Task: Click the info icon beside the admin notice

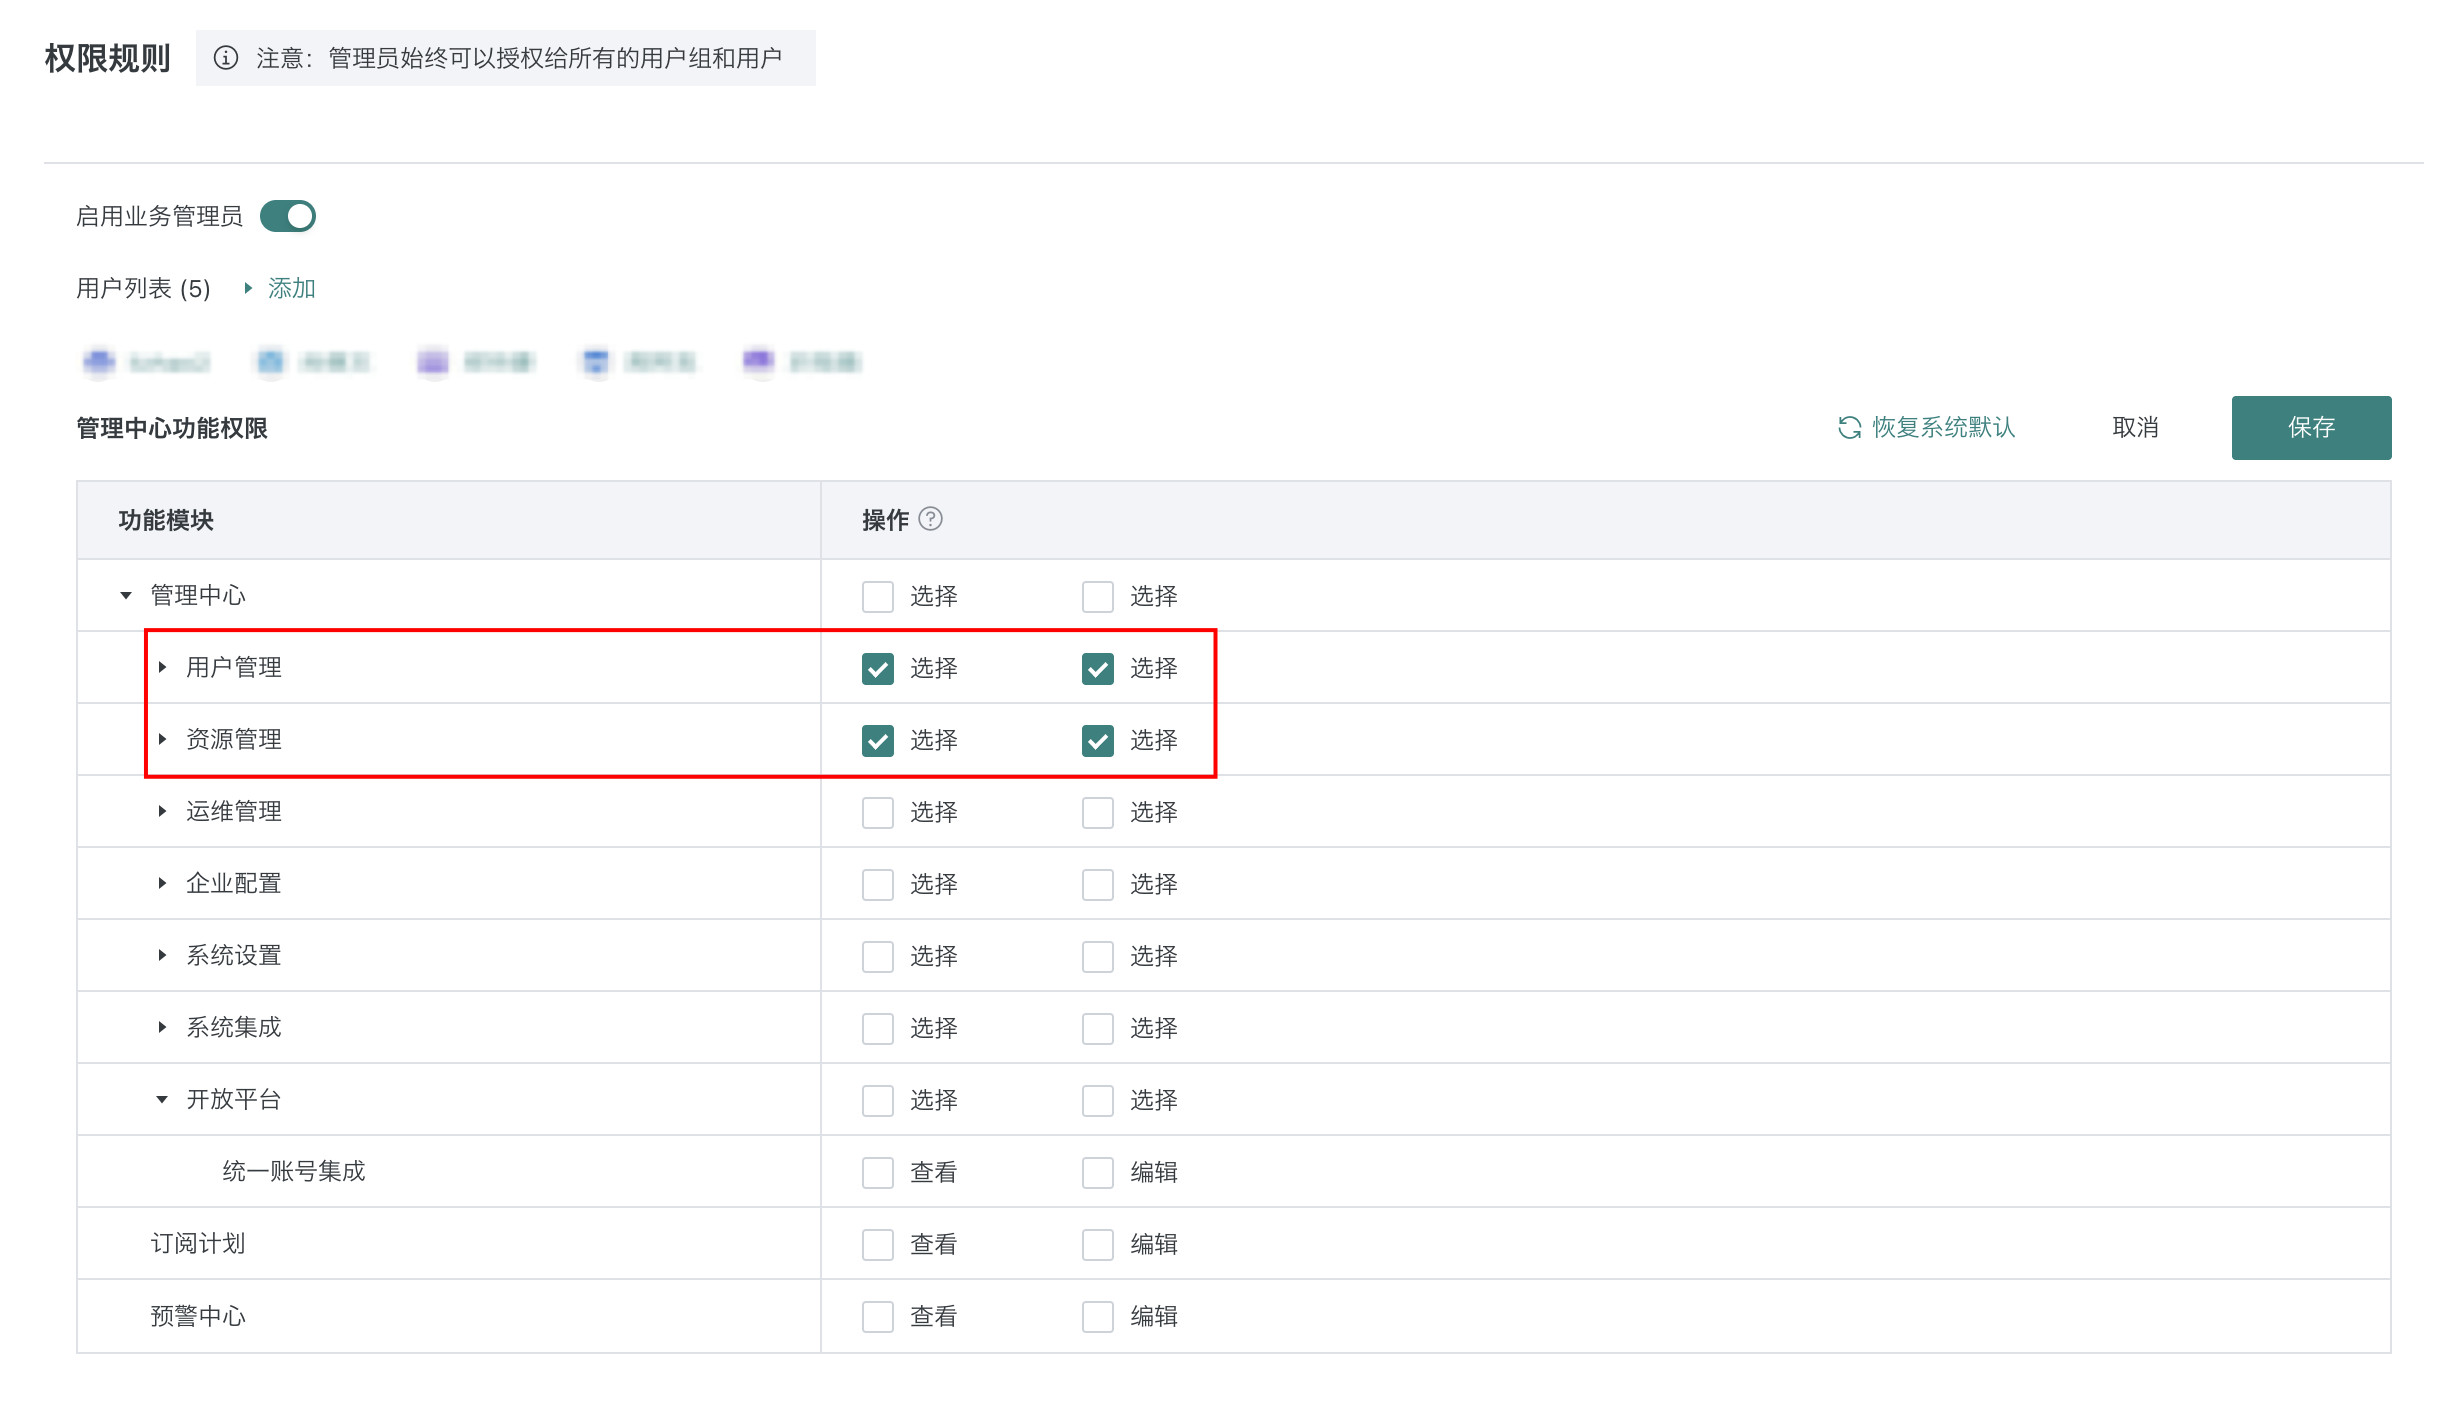Action: (226, 58)
